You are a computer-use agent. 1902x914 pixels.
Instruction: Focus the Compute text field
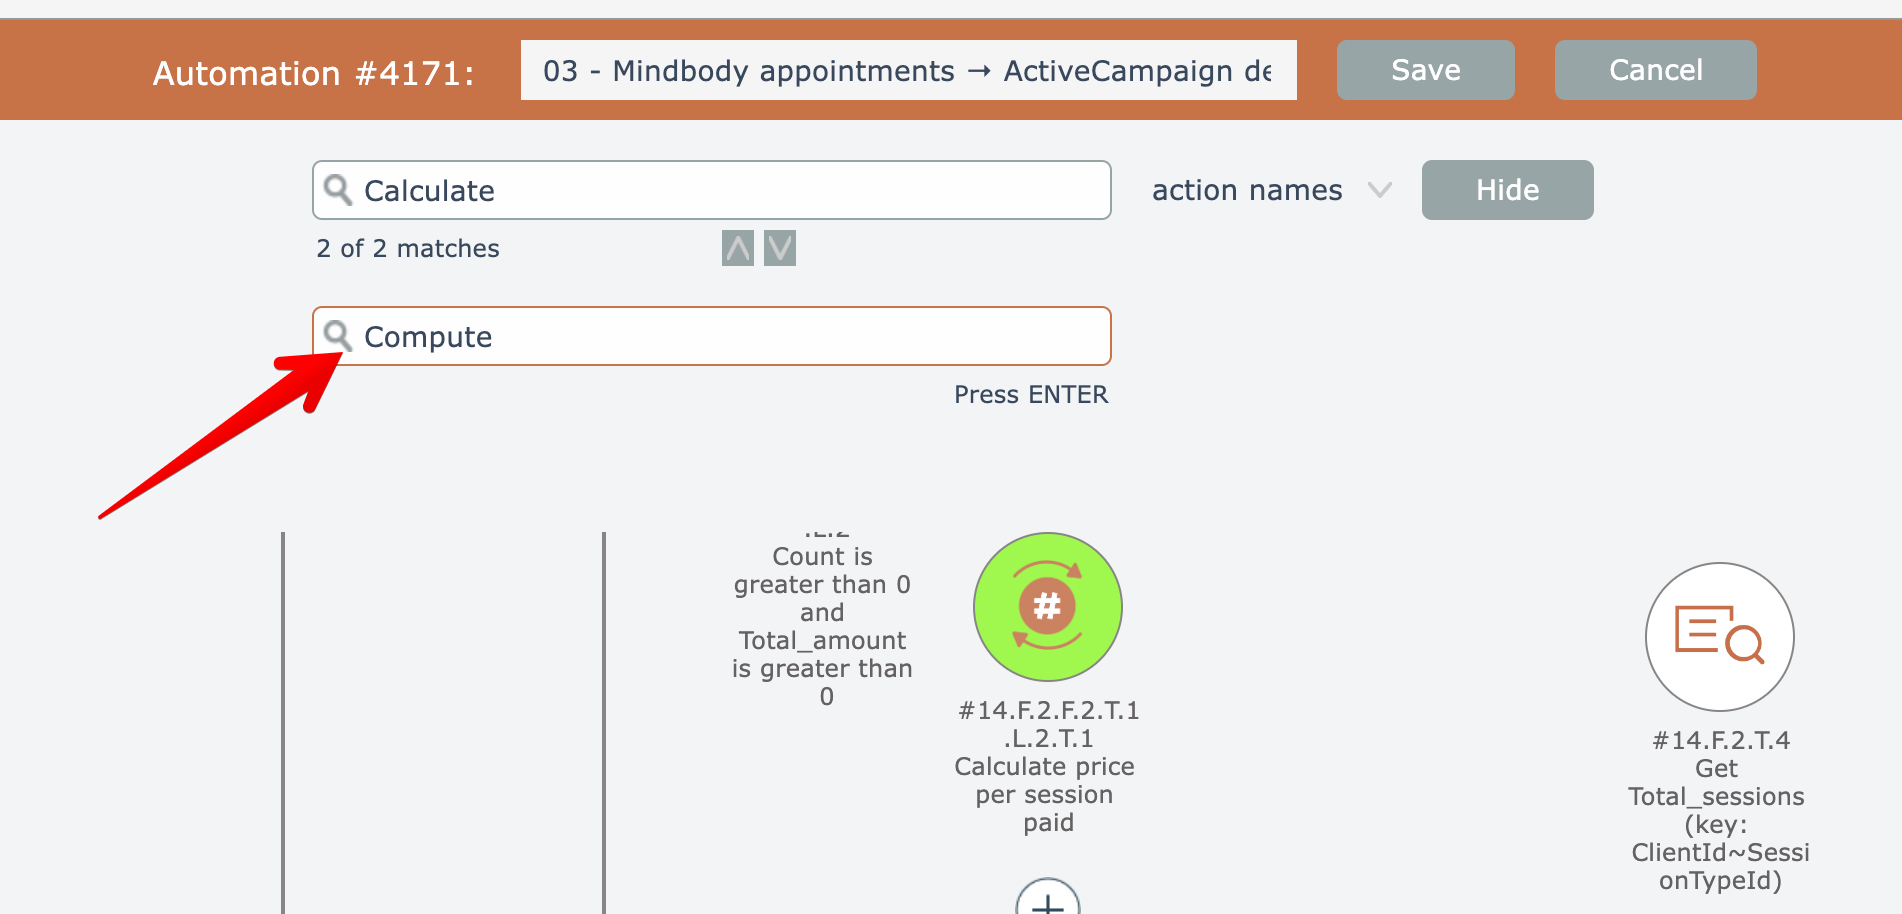pos(730,336)
